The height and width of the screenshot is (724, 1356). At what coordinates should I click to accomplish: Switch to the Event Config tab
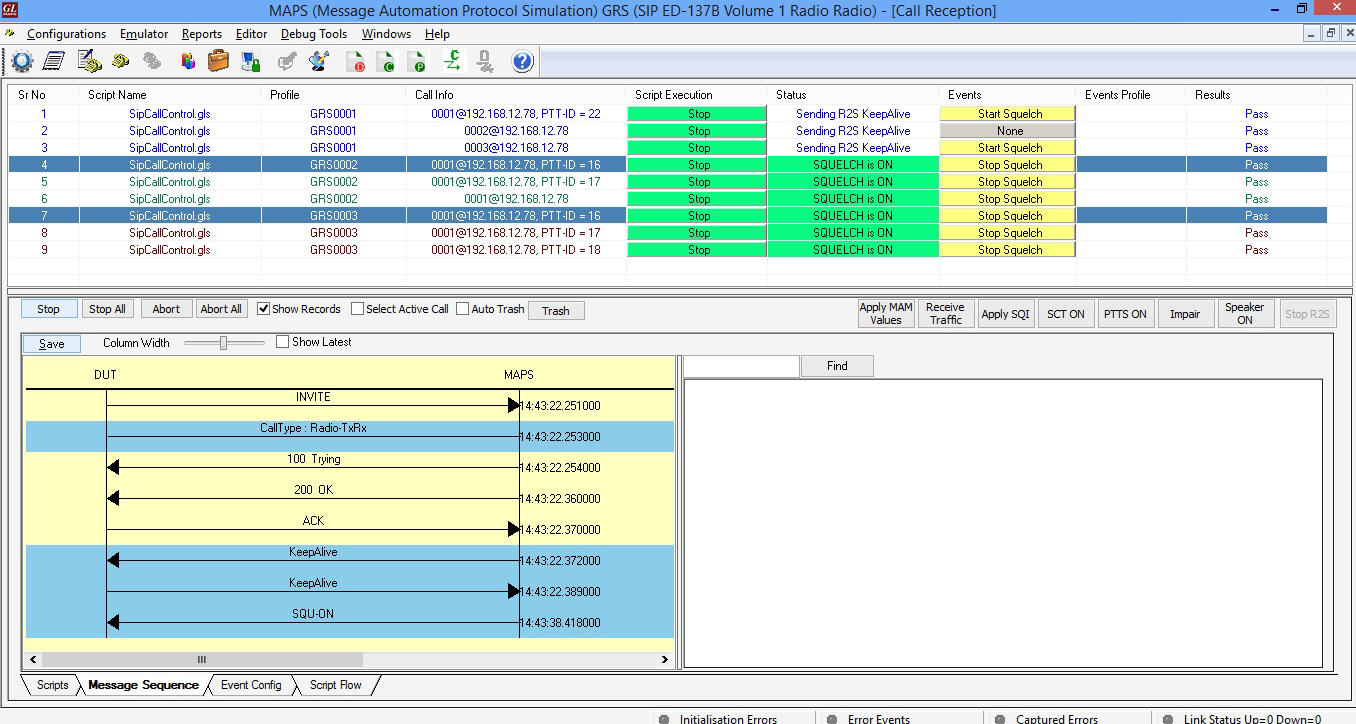tap(250, 685)
